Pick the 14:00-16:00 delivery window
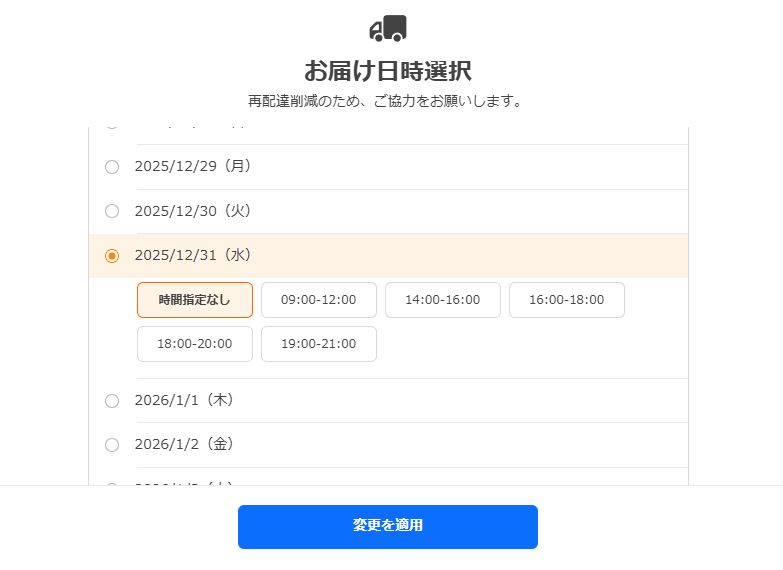 point(443,300)
